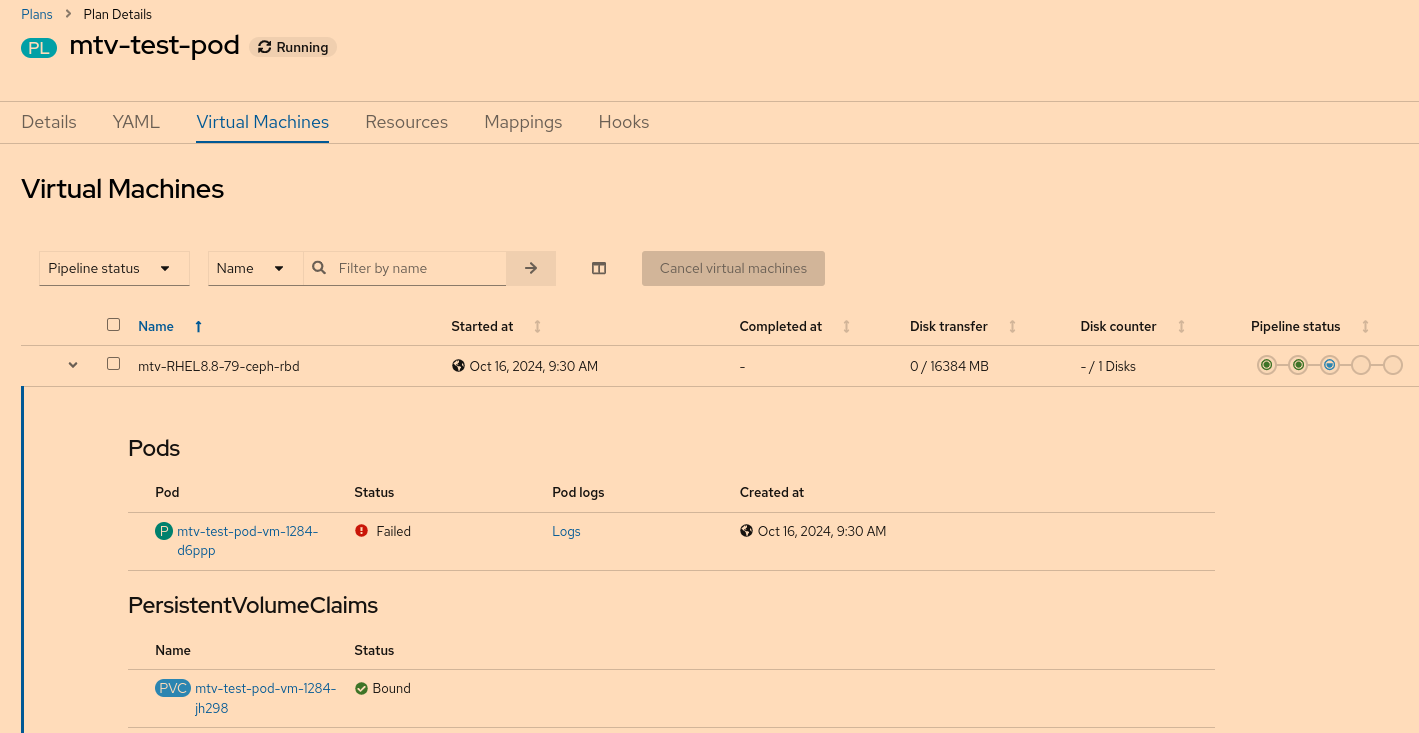
Task: Click the - / 1 Disks counter value
Action: coord(1108,366)
